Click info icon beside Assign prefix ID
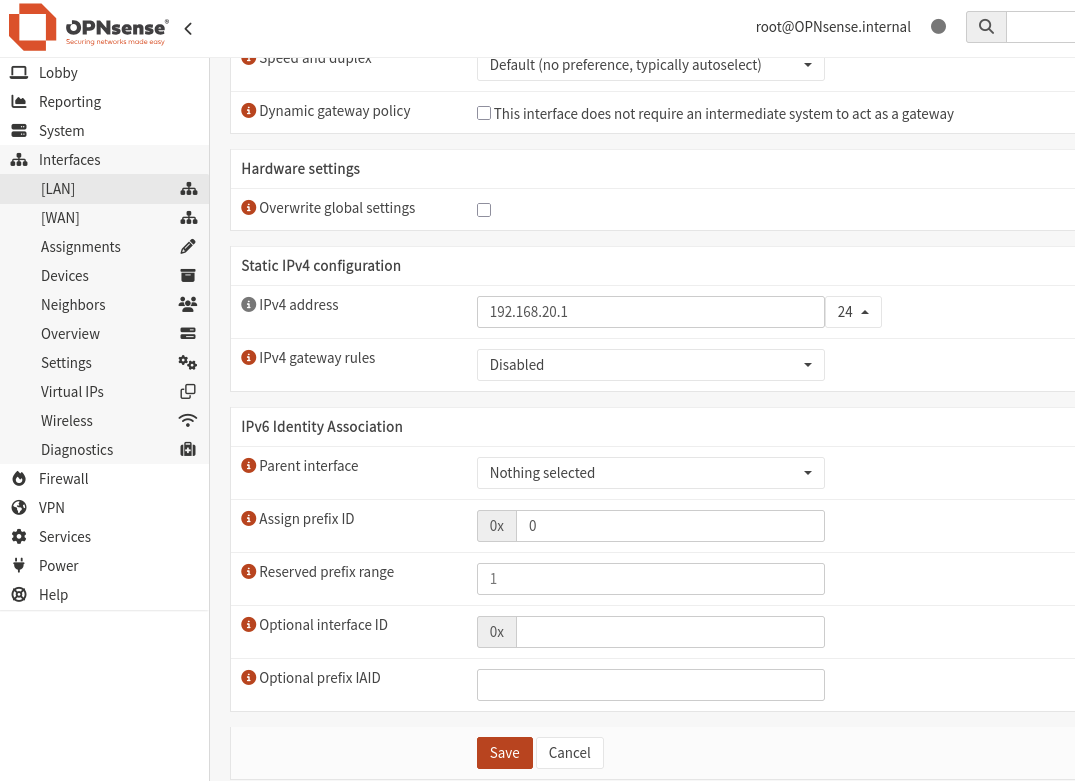 click(x=249, y=518)
